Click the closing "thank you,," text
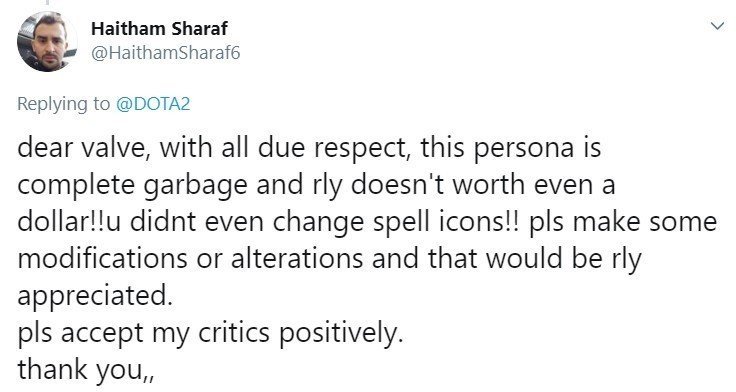The height and width of the screenshot is (392, 736). [x=86, y=370]
